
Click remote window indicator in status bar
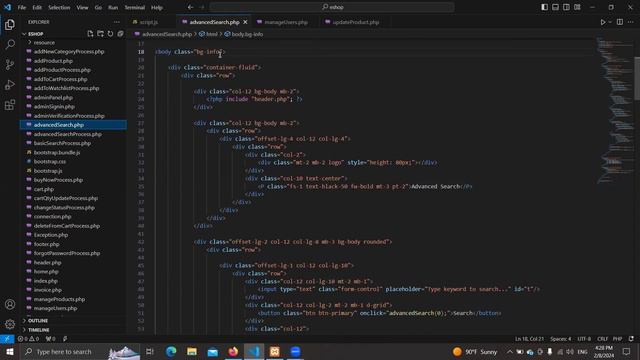[7, 339]
